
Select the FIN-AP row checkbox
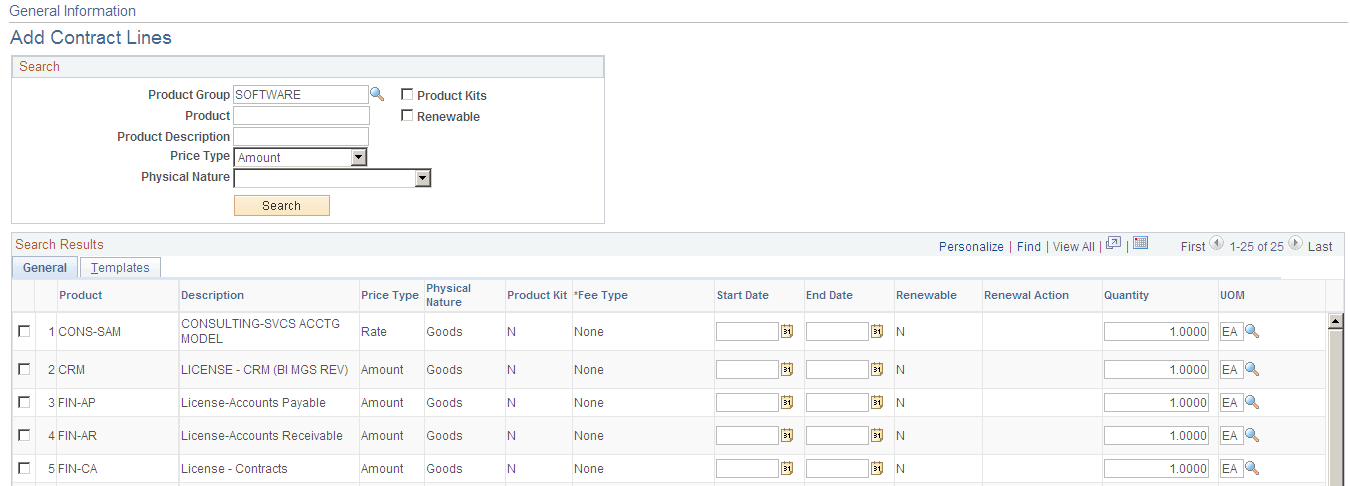tap(24, 402)
